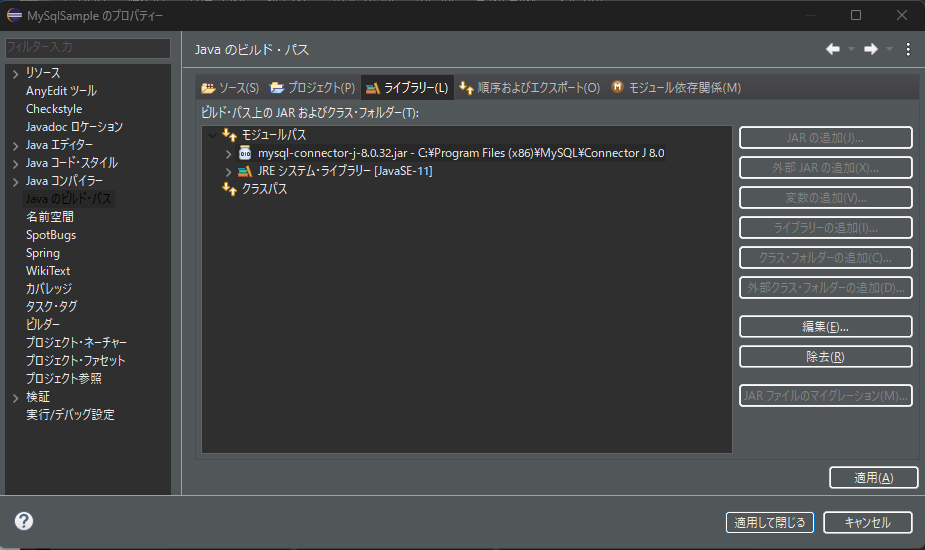Screen dimensions: 925x550
Task: Open the ビルダー settings page
Action: pos(42,325)
